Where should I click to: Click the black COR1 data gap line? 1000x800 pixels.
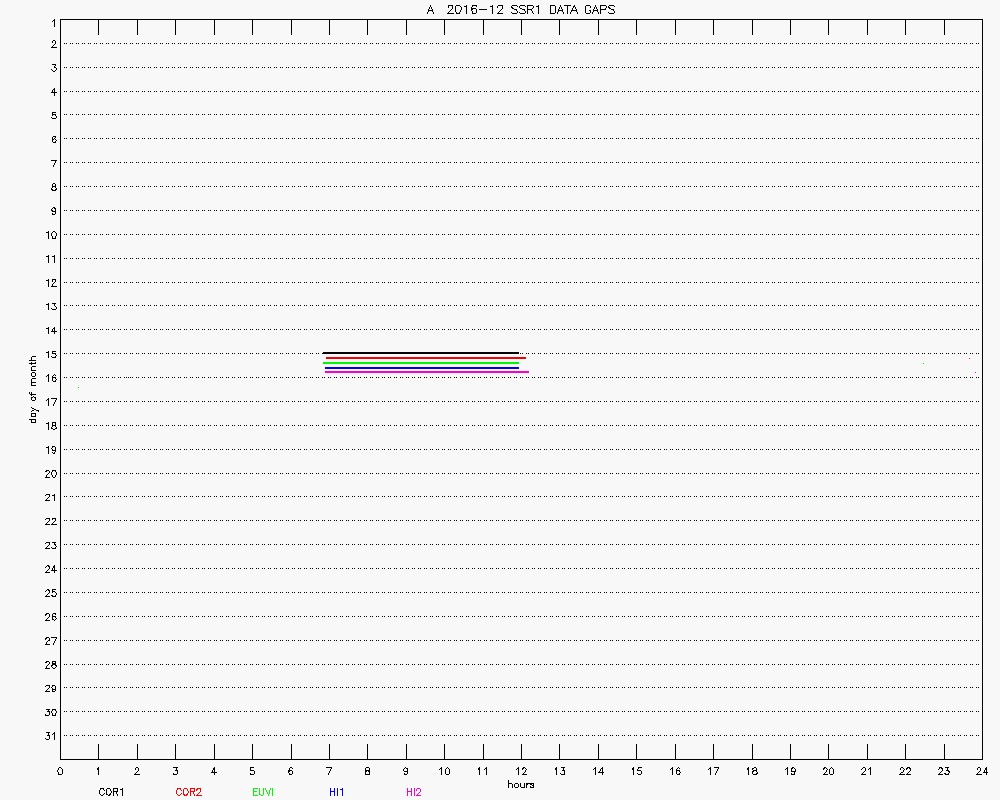(x=421, y=353)
